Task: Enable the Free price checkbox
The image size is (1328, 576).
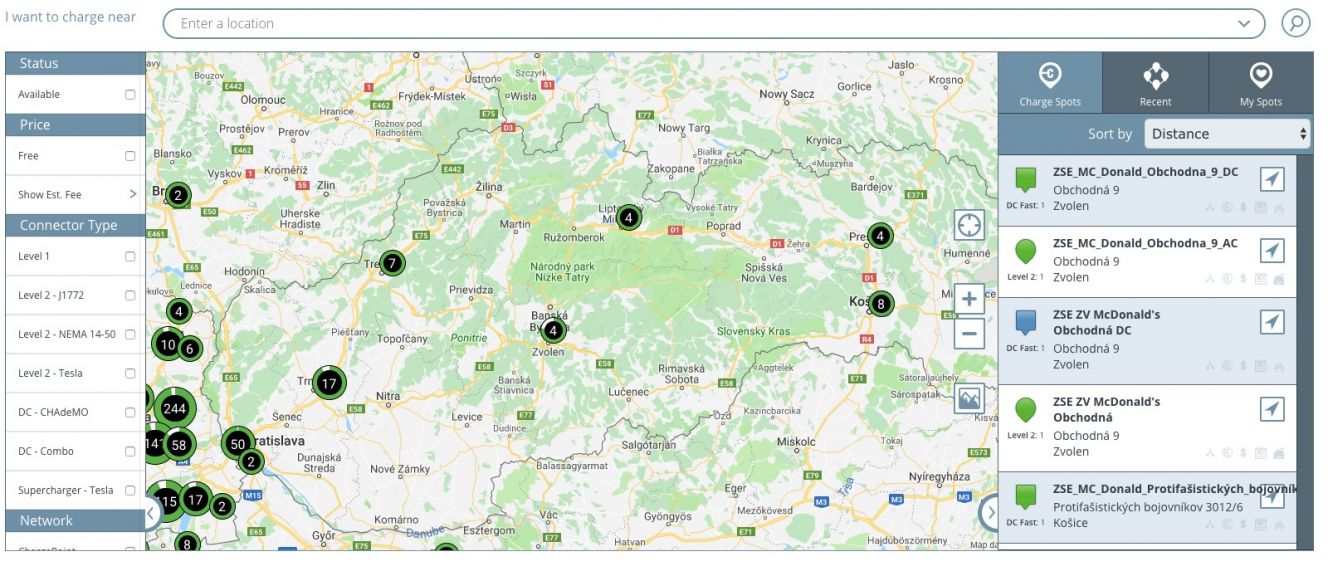Action: [x=130, y=156]
